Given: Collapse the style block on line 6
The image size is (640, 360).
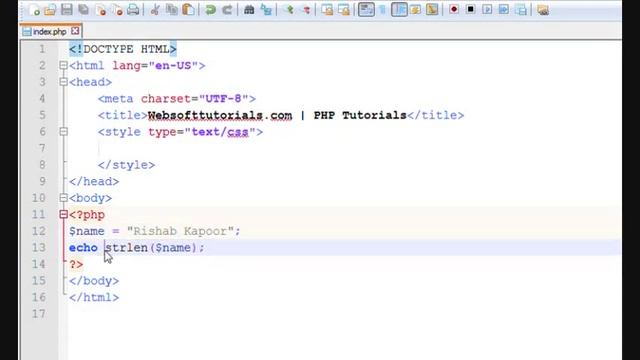Looking at the screenshot, I should 63,132.
